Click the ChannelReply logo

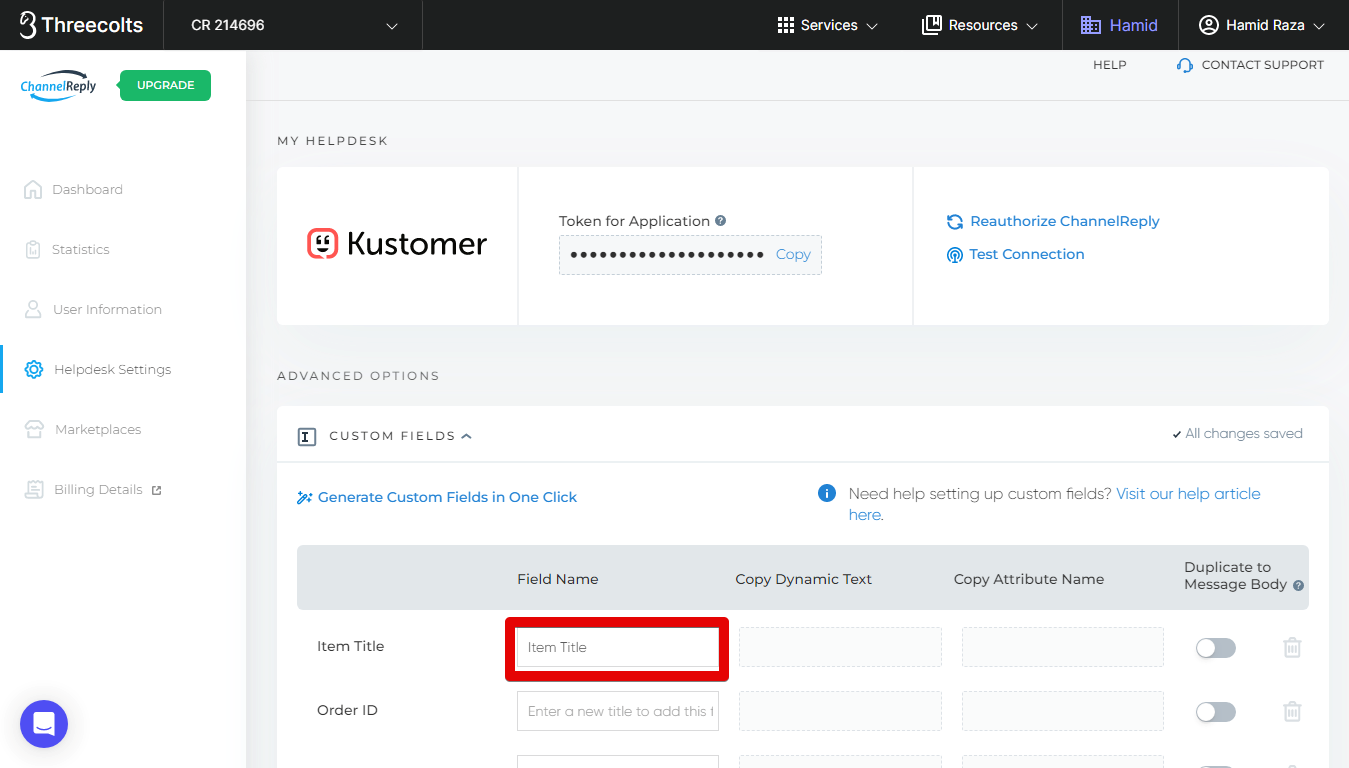pyautogui.click(x=59, y=85)
